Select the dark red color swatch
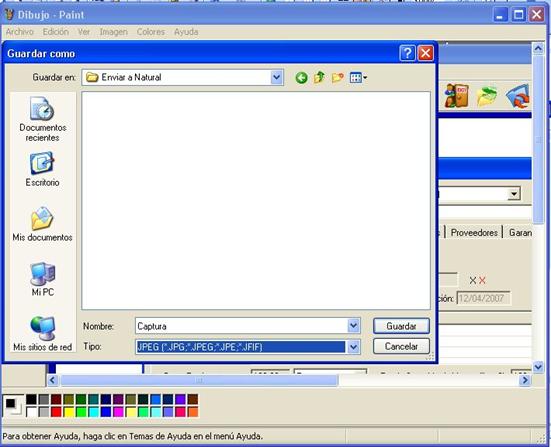This screenshot has width=551, height=447. 56,400
